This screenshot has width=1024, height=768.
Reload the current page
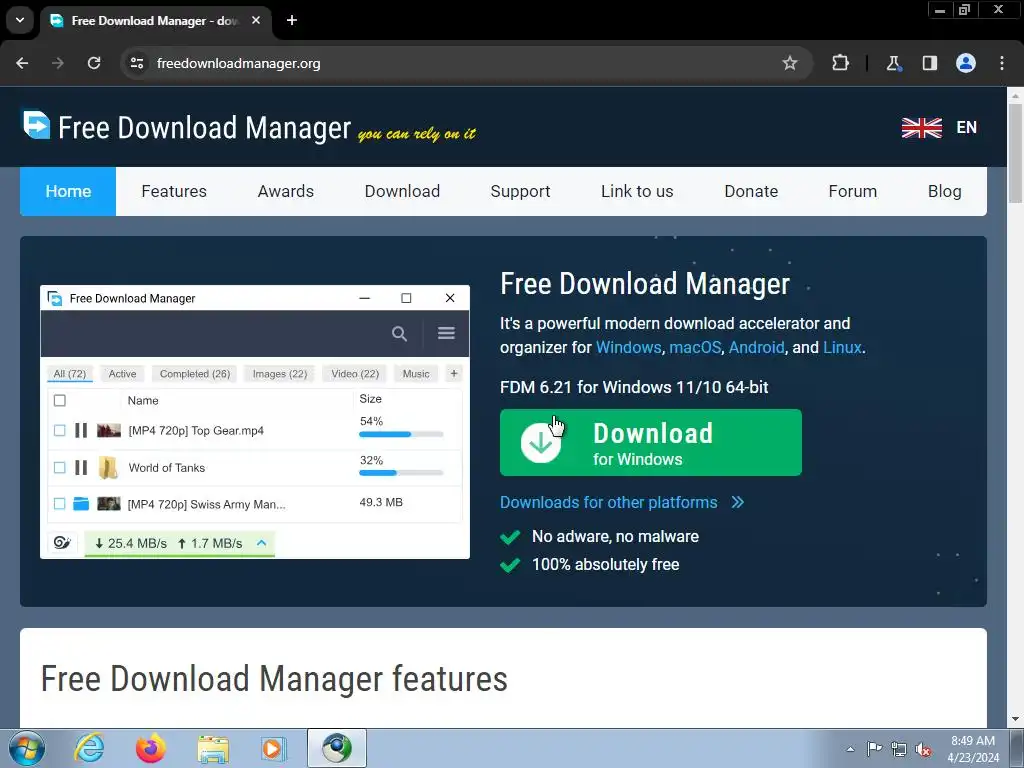pyautogui.click(x=94, y=63)
